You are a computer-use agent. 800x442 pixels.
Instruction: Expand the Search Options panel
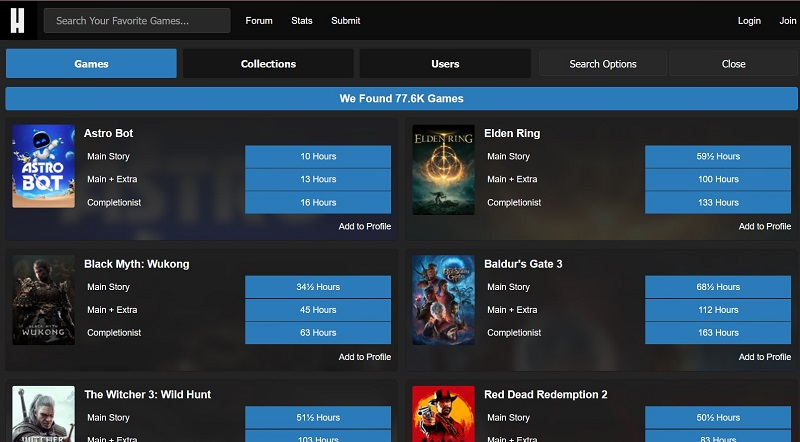tap(603, 64)
